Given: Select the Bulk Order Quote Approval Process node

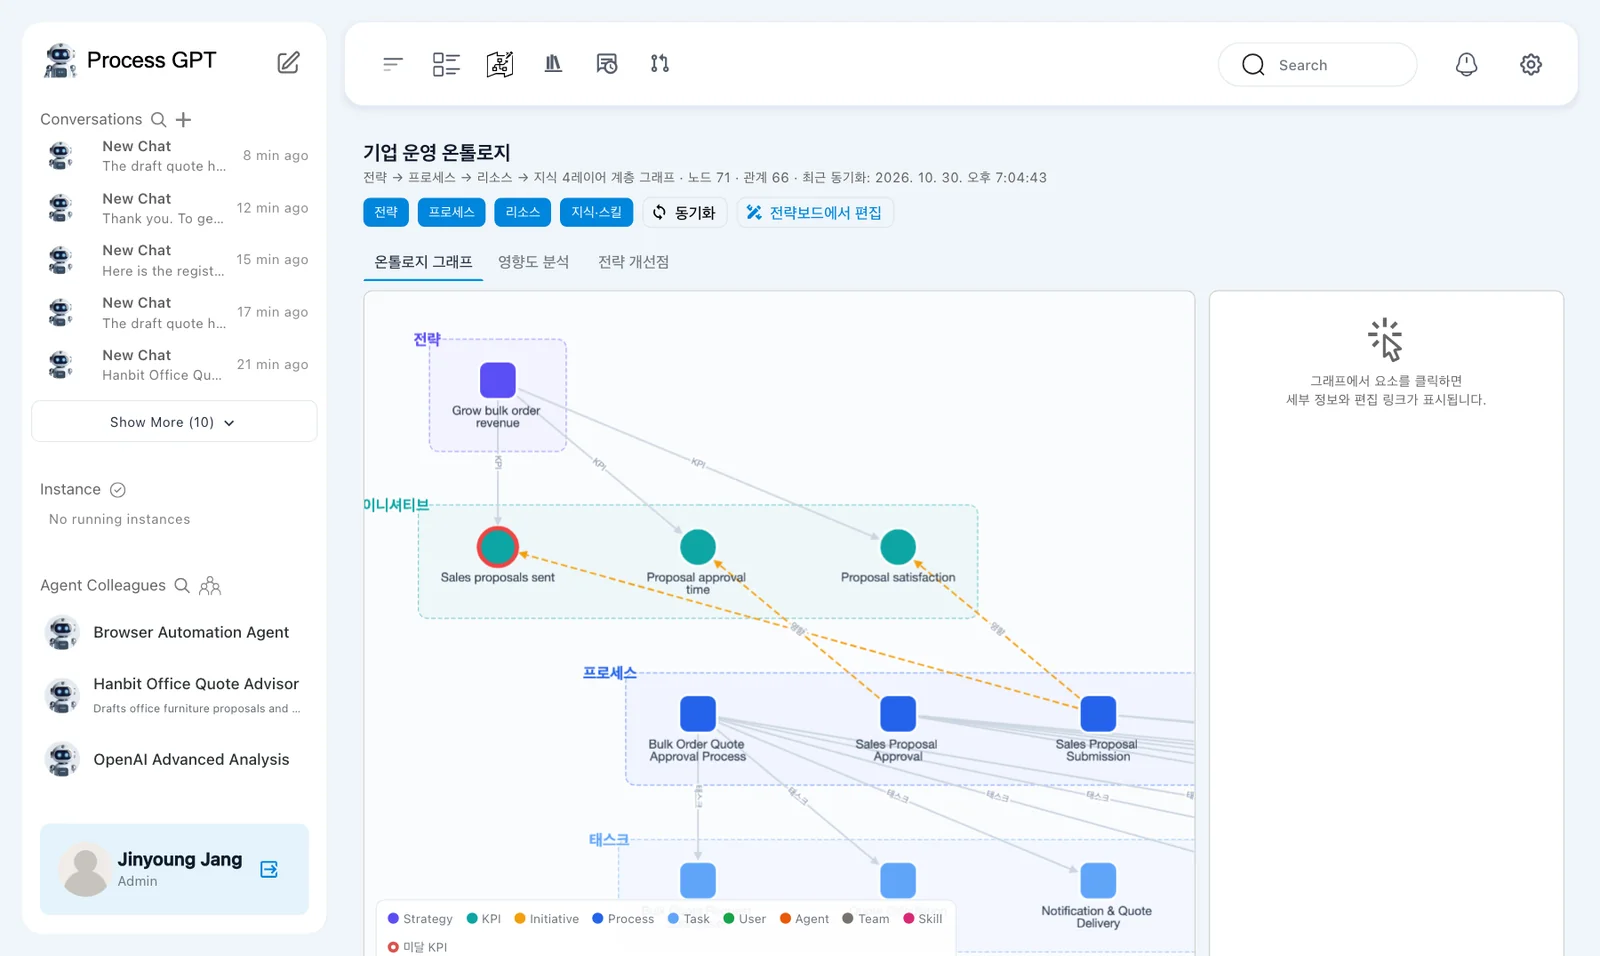Looking at the screenshot, I should point(698,714).
